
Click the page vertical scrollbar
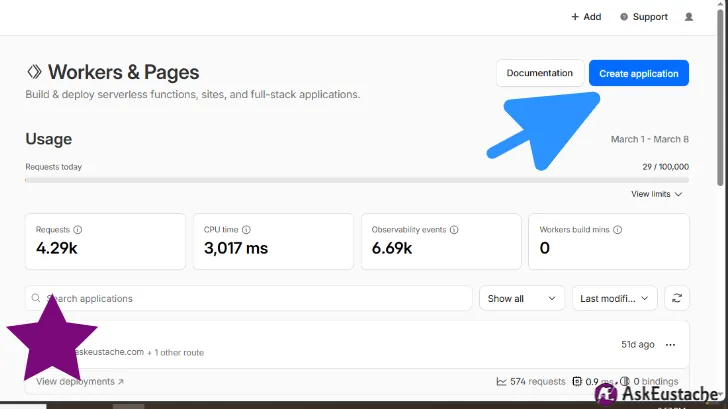[721, 100]
